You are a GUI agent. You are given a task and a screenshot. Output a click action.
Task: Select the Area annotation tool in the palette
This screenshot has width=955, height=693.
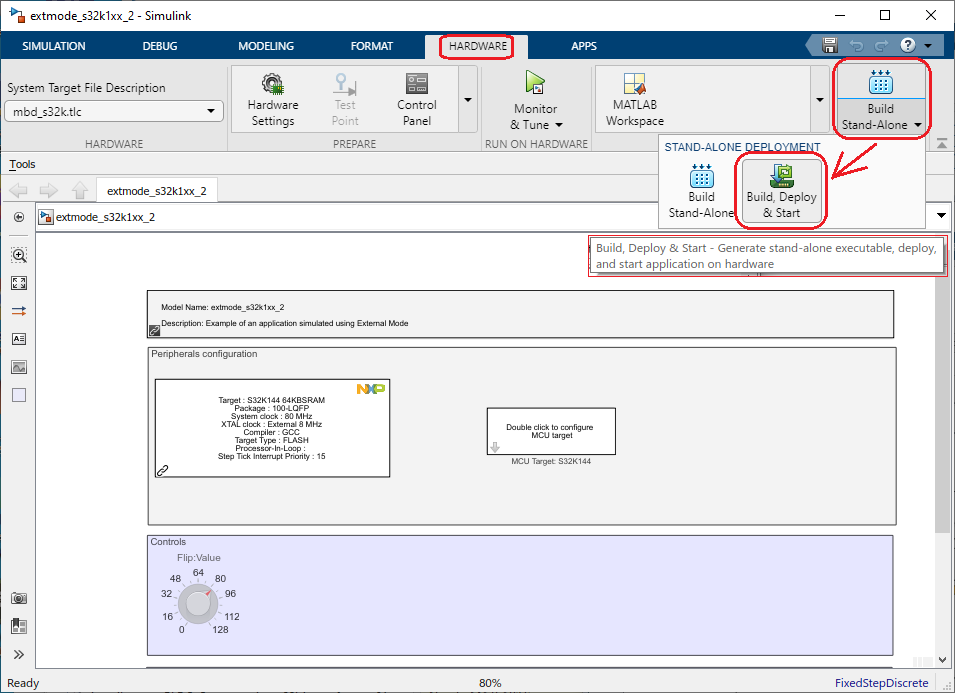coord(18,395)
